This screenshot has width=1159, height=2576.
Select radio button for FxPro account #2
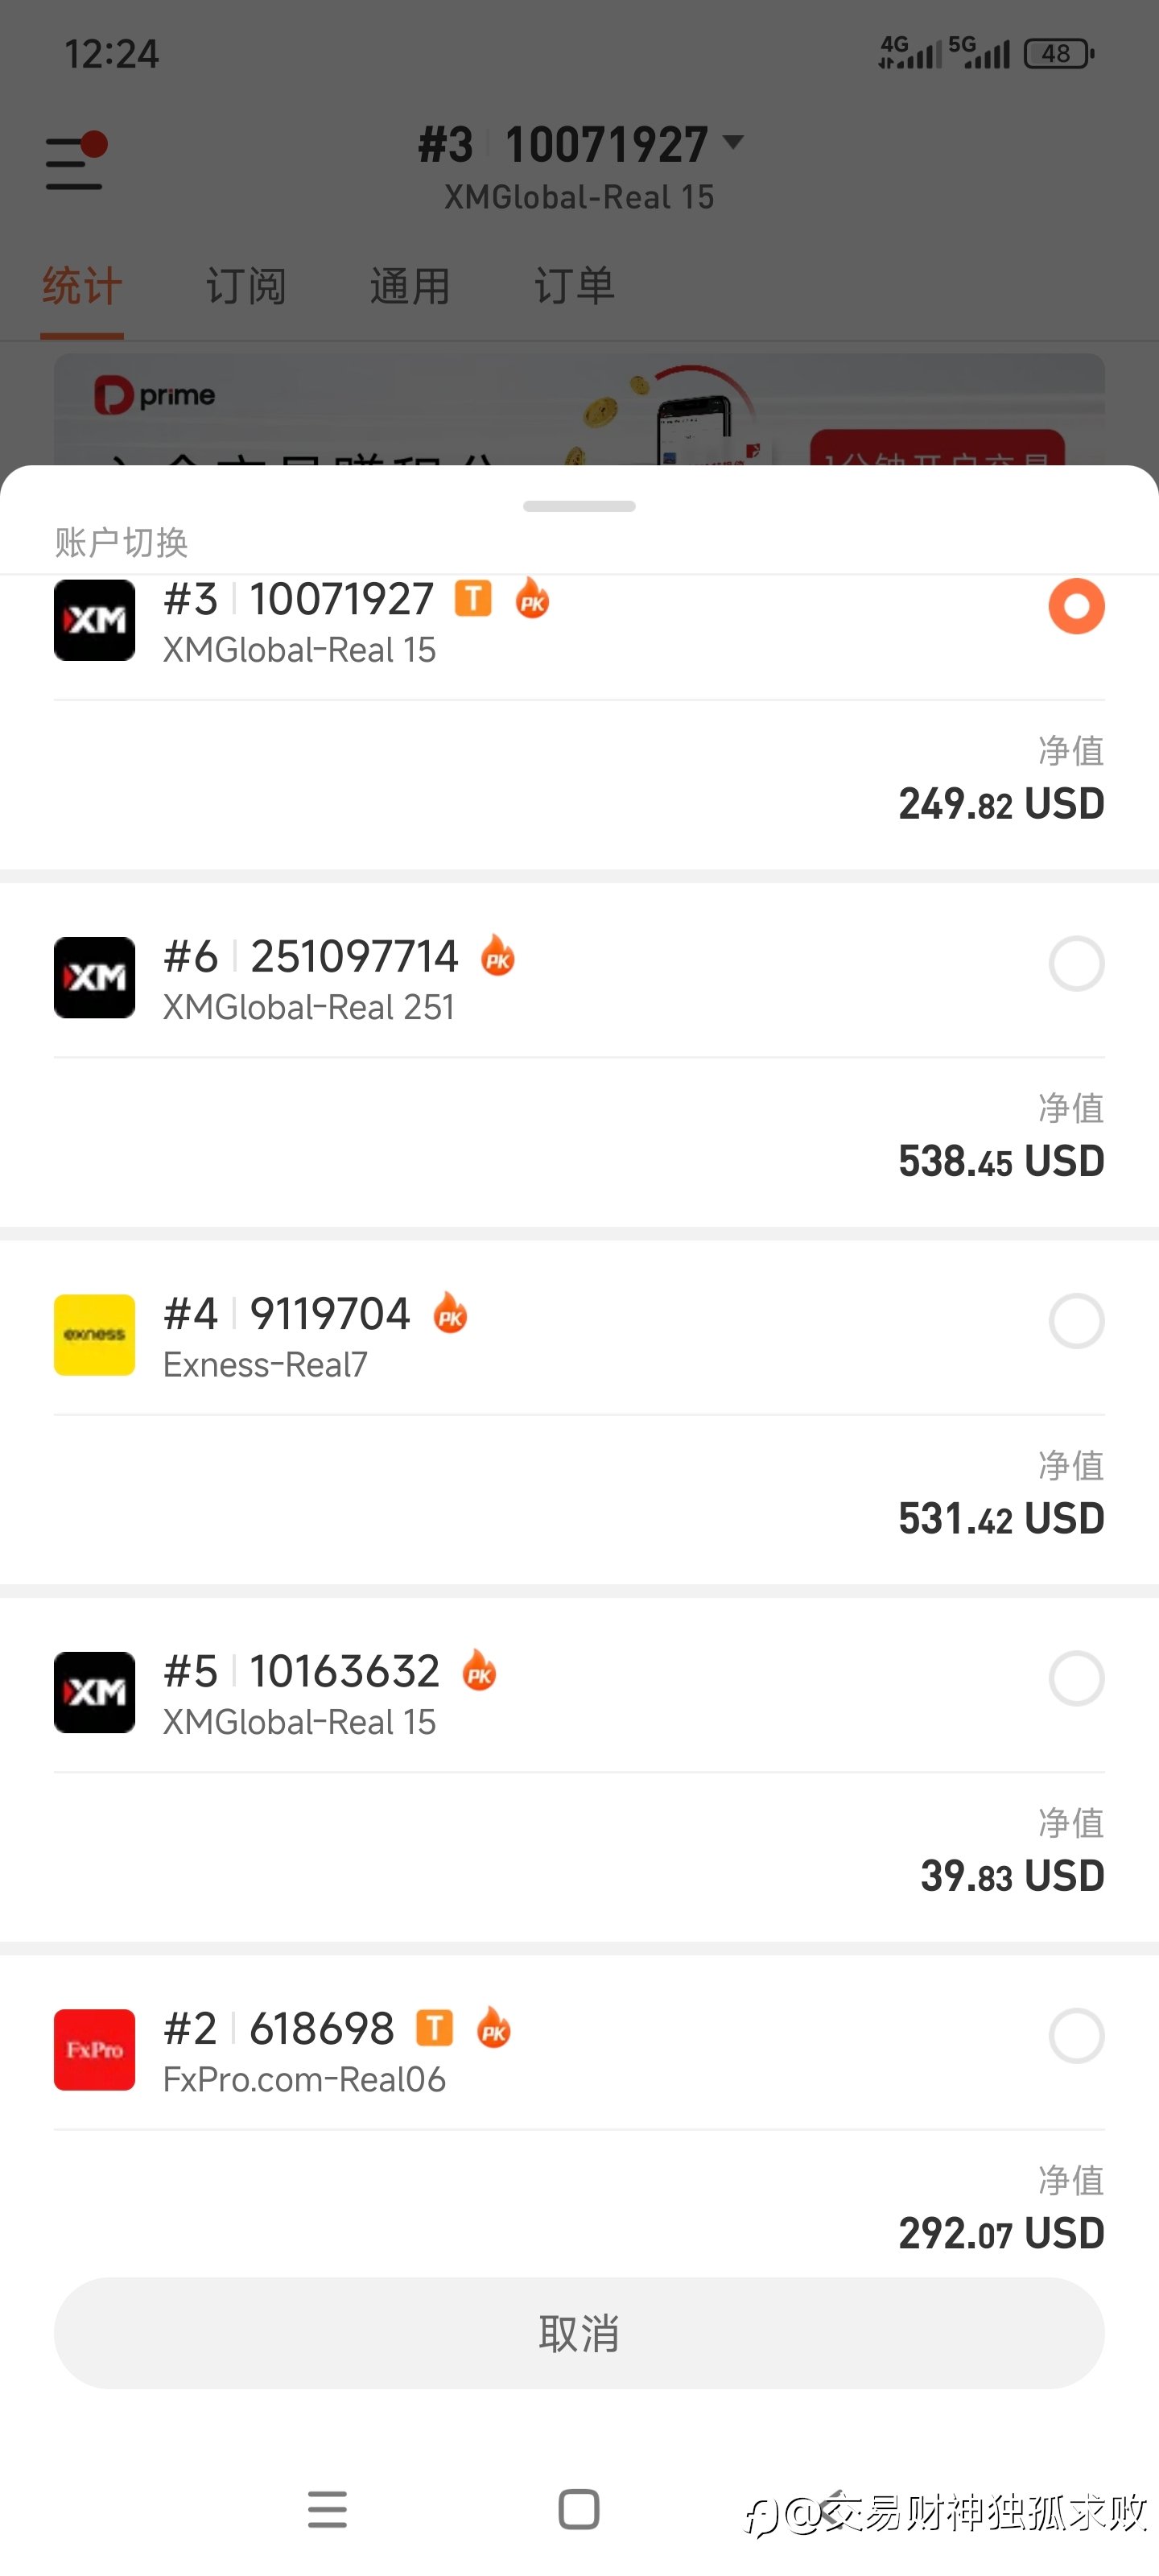click(x=1076, y=2036)
